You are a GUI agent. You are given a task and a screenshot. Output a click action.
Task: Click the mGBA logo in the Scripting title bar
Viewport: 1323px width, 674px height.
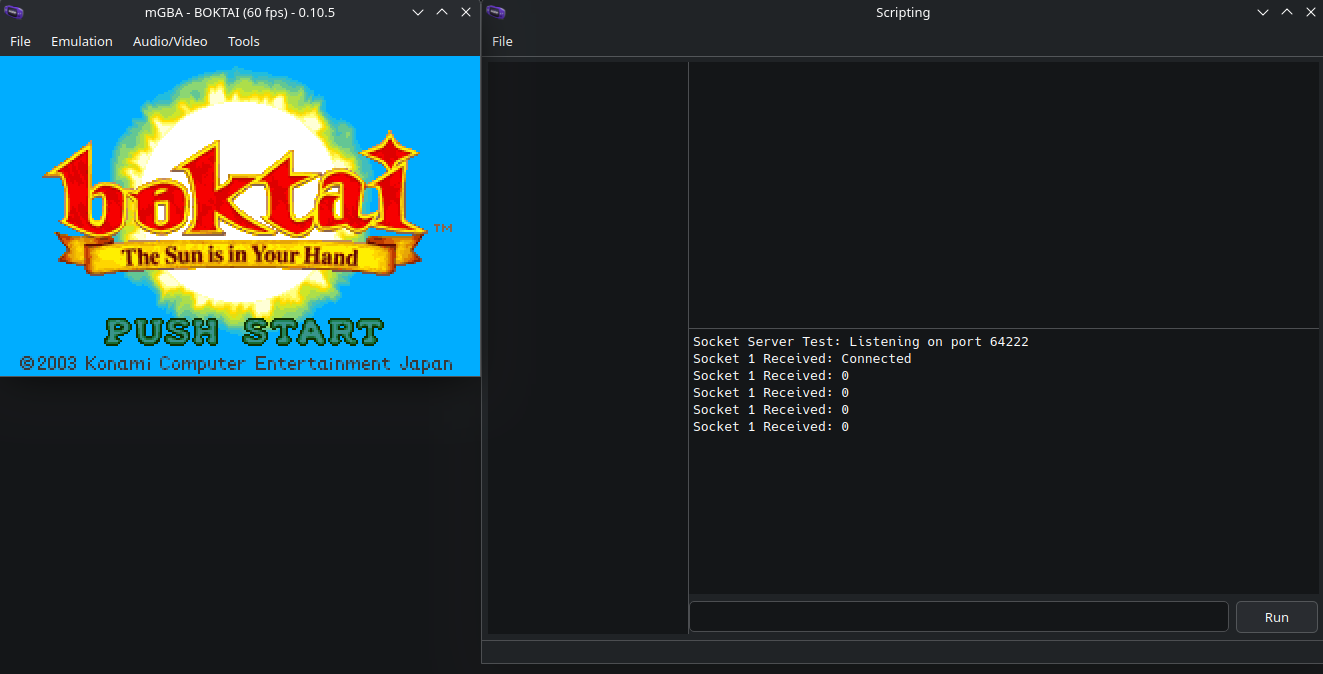pos(496,13)
